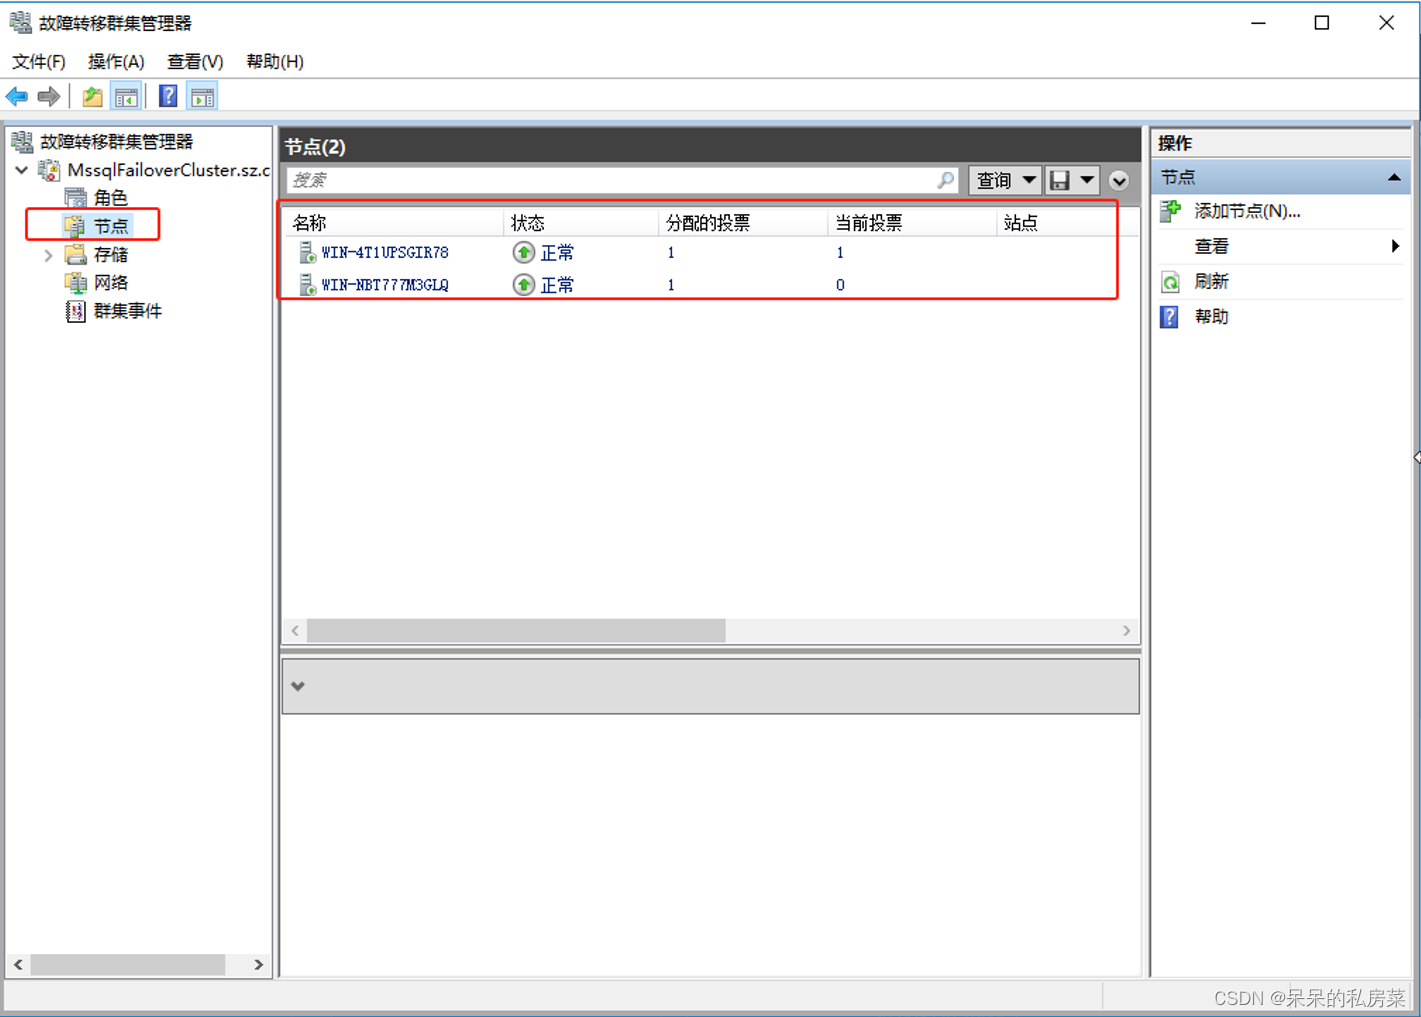Toggle the console tree pane toolbar icon
Image resolution: width=1421 pixels, height=1017 pixels.
point(126,97)
